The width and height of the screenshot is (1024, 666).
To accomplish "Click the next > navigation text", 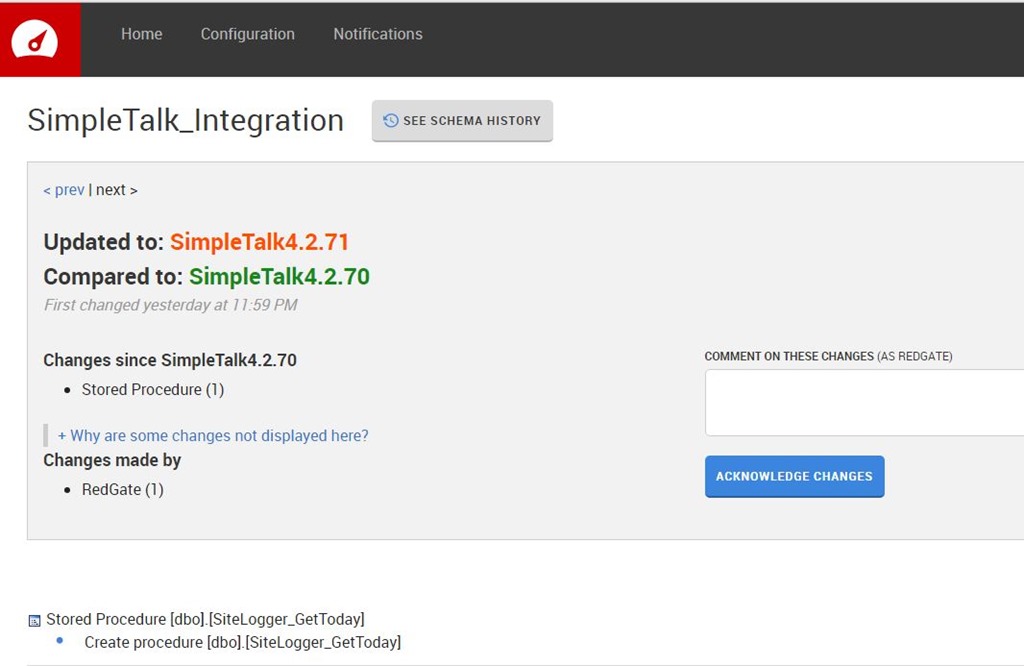I will [117, 190].
